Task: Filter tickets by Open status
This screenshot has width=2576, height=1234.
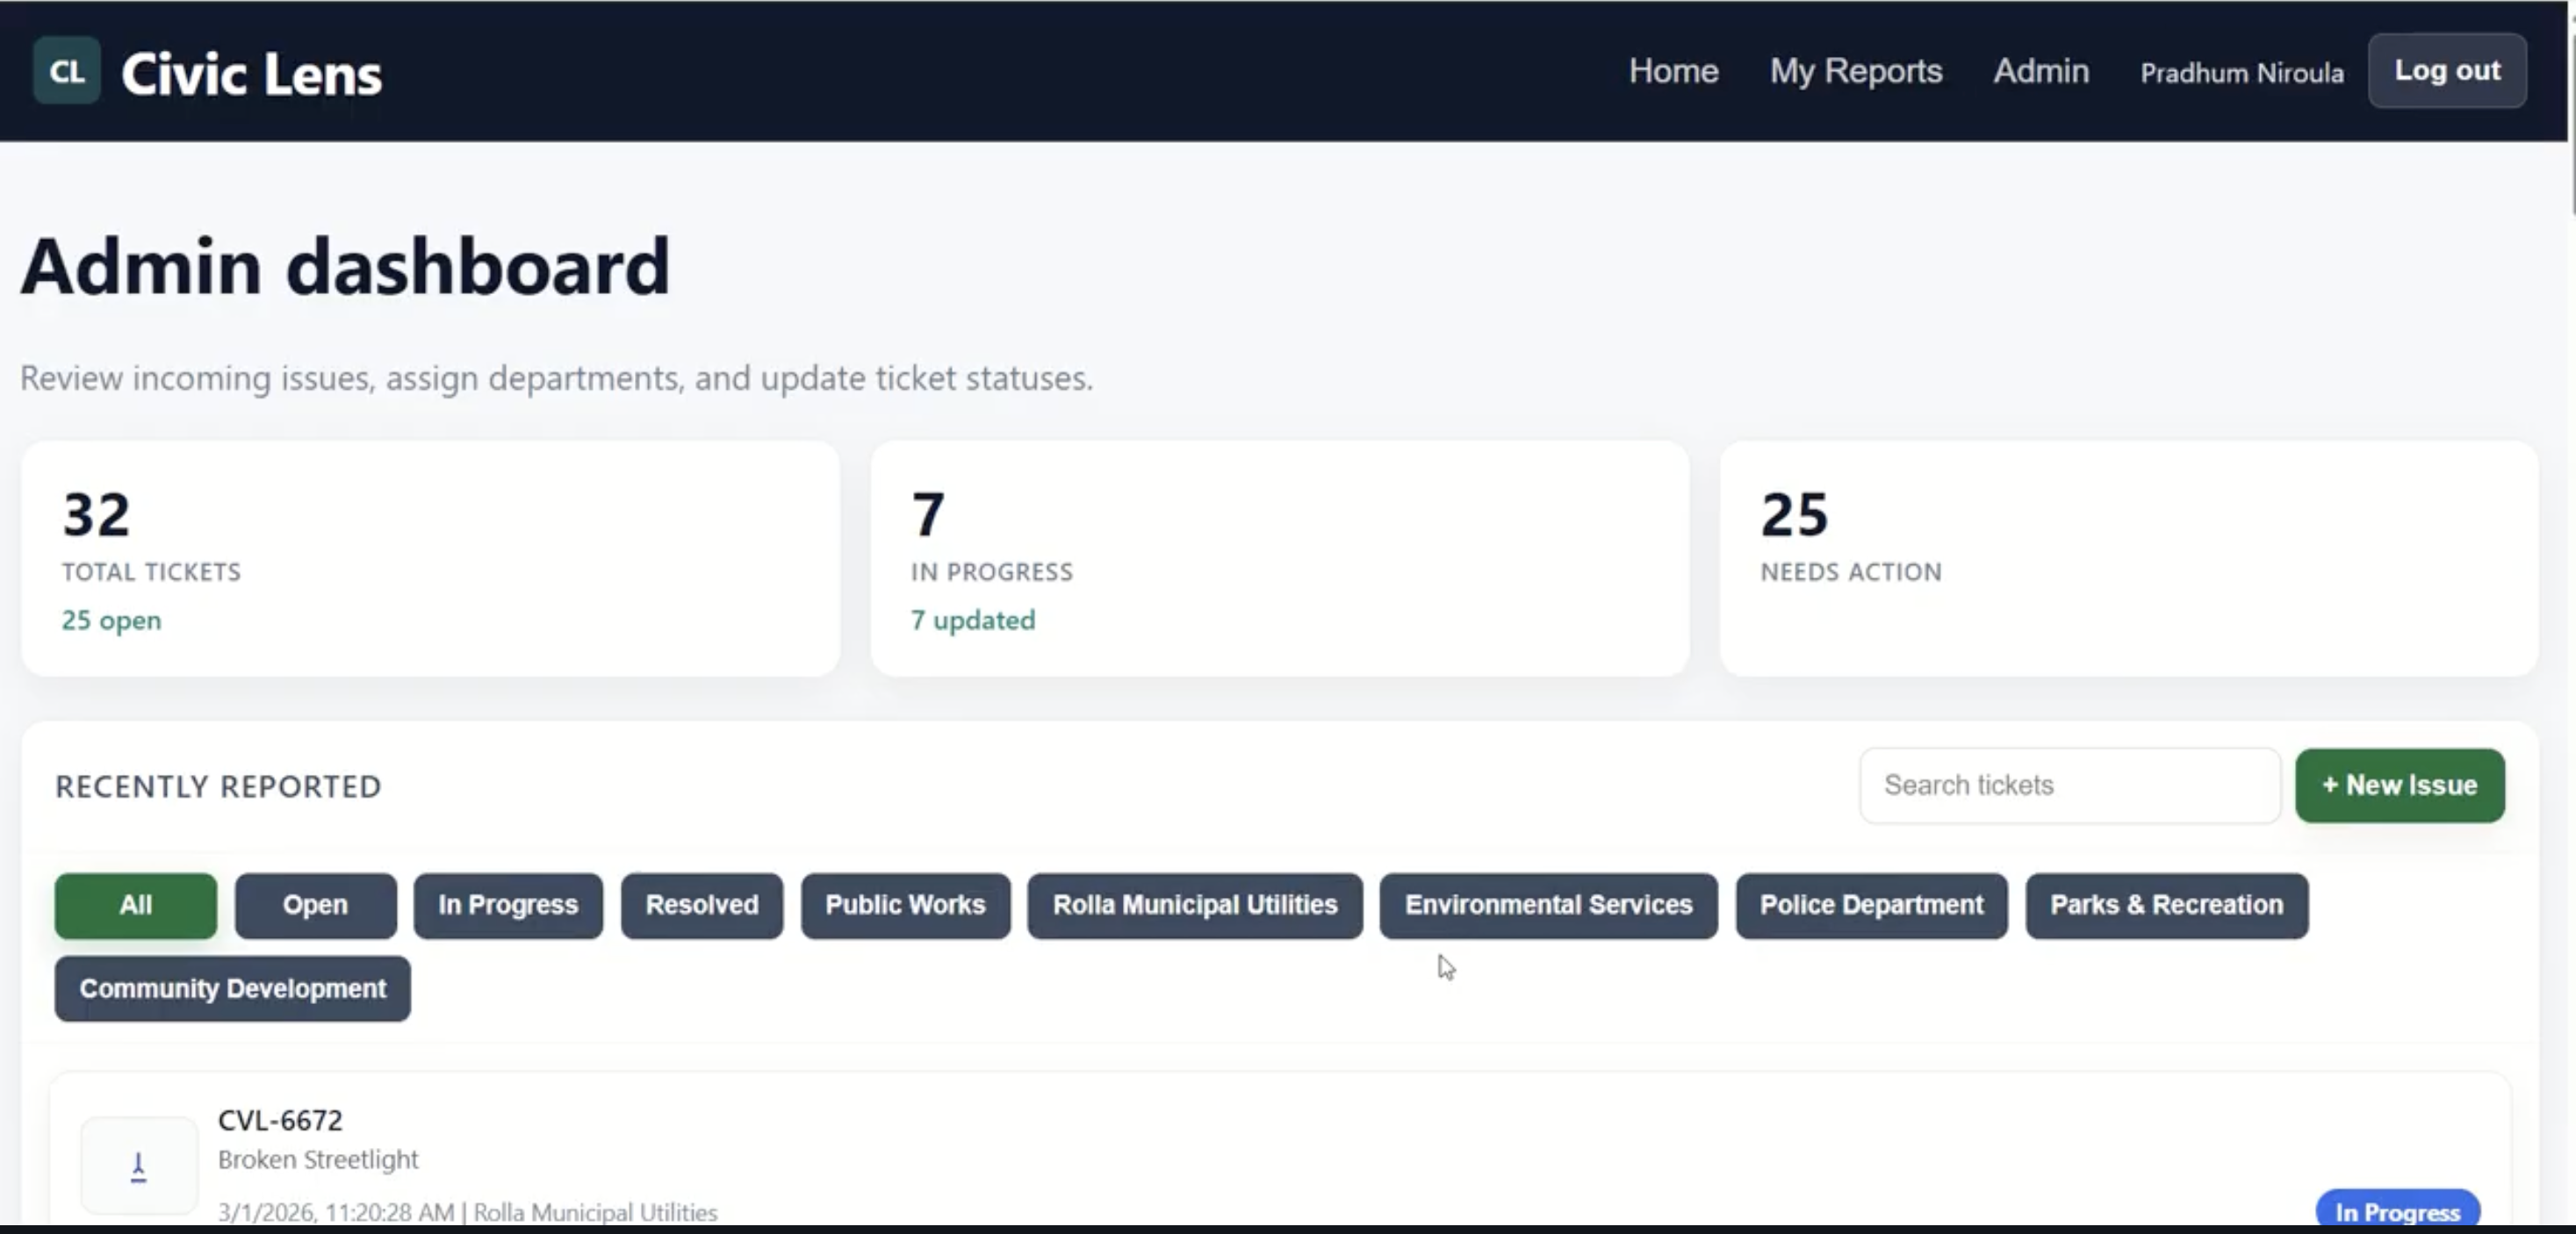Action: (x=315, y=905)
